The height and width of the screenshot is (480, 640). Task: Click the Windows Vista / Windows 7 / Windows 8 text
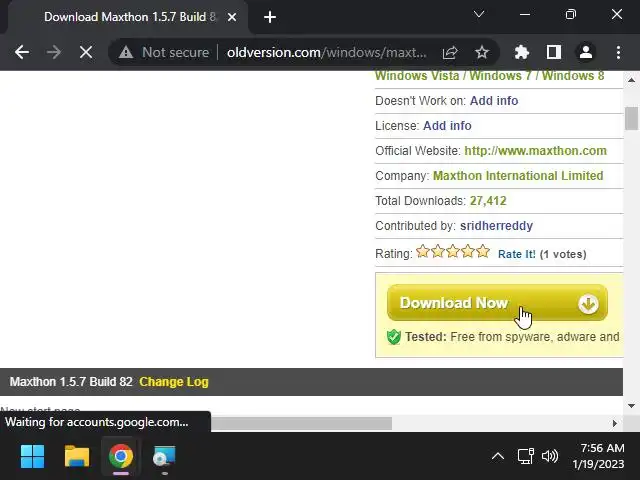489,76
